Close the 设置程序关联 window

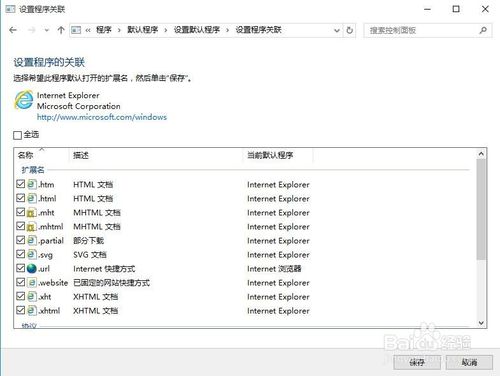(485, 9)
